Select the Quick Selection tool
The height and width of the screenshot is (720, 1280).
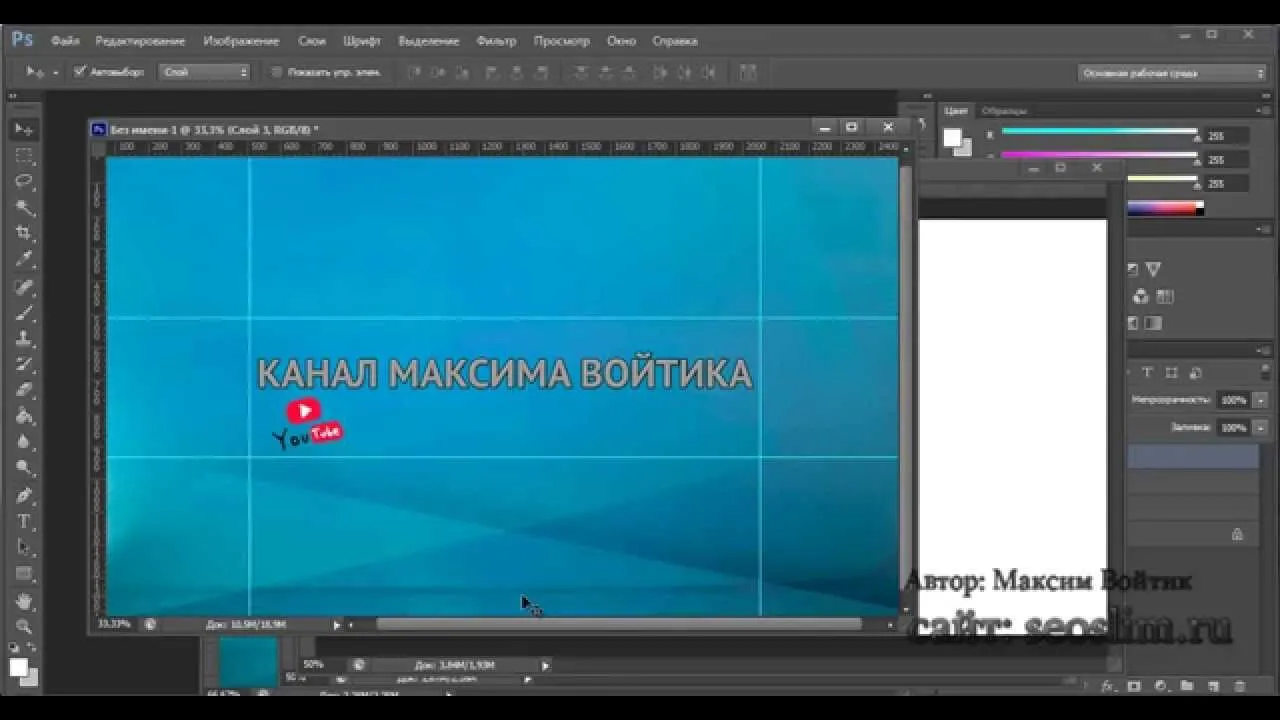pyautogui.click(x=24, y=207)
